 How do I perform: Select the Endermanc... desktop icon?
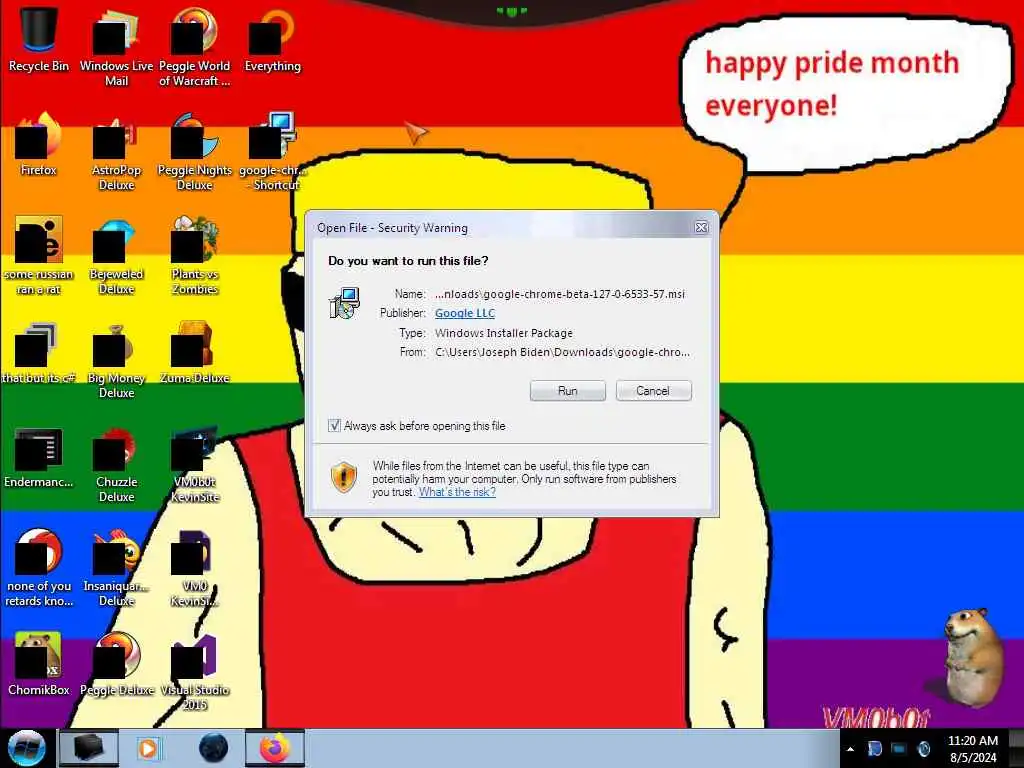point(39,457)
